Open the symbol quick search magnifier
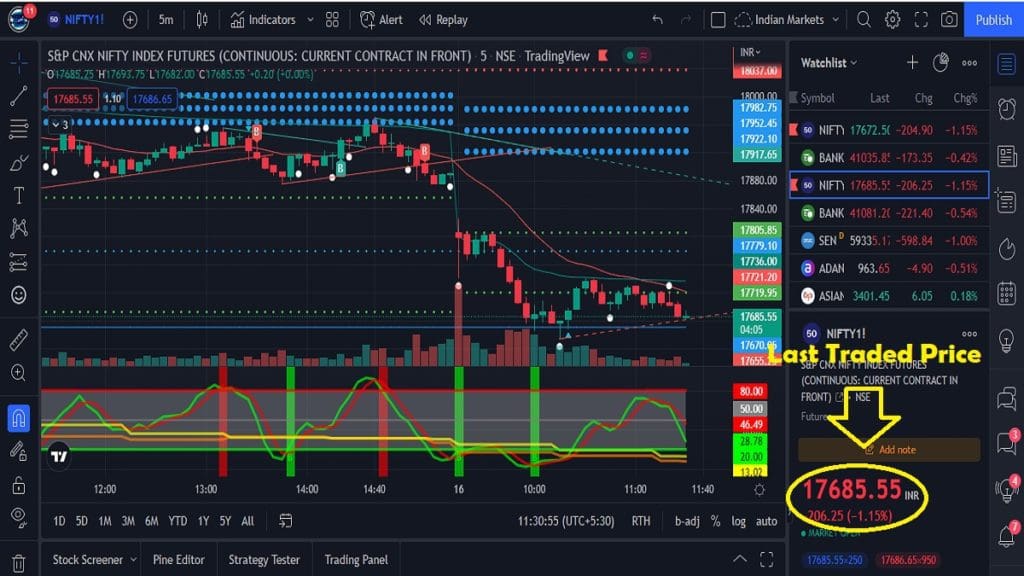The width and height of the screenshot is (1024, 576). [864, 20]
